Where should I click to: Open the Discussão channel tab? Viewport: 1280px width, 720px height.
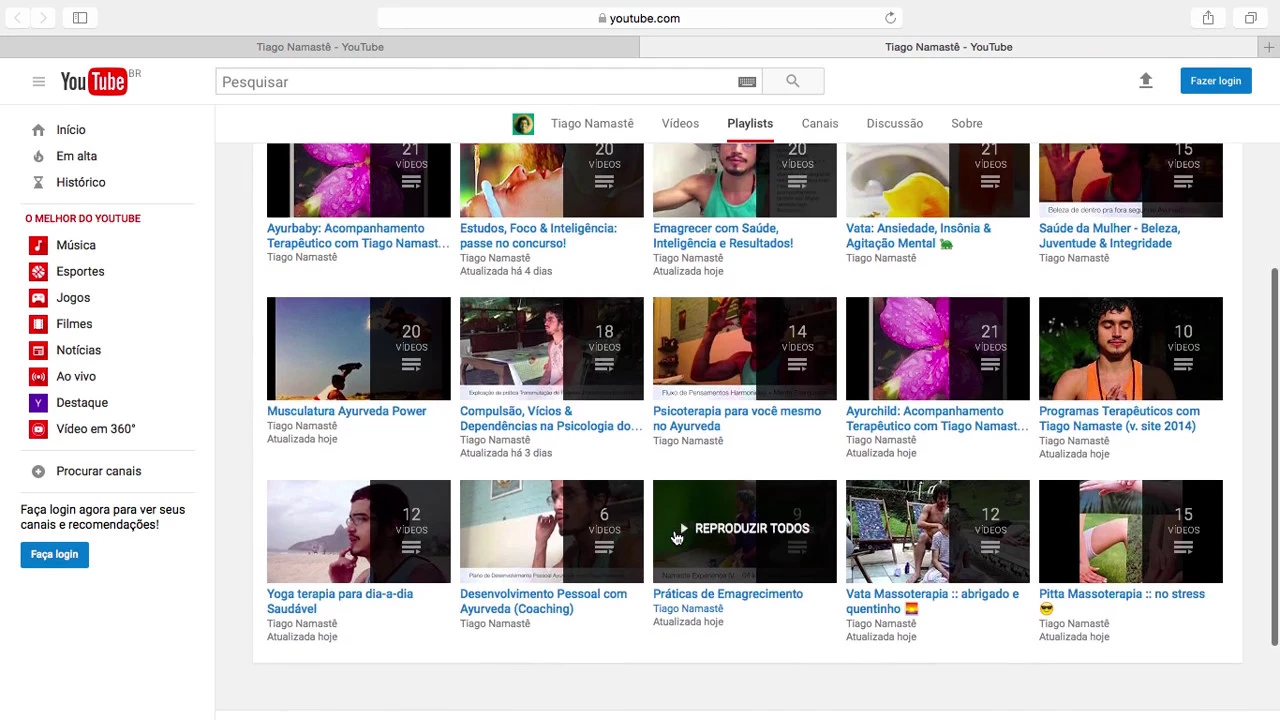[895, 123]
